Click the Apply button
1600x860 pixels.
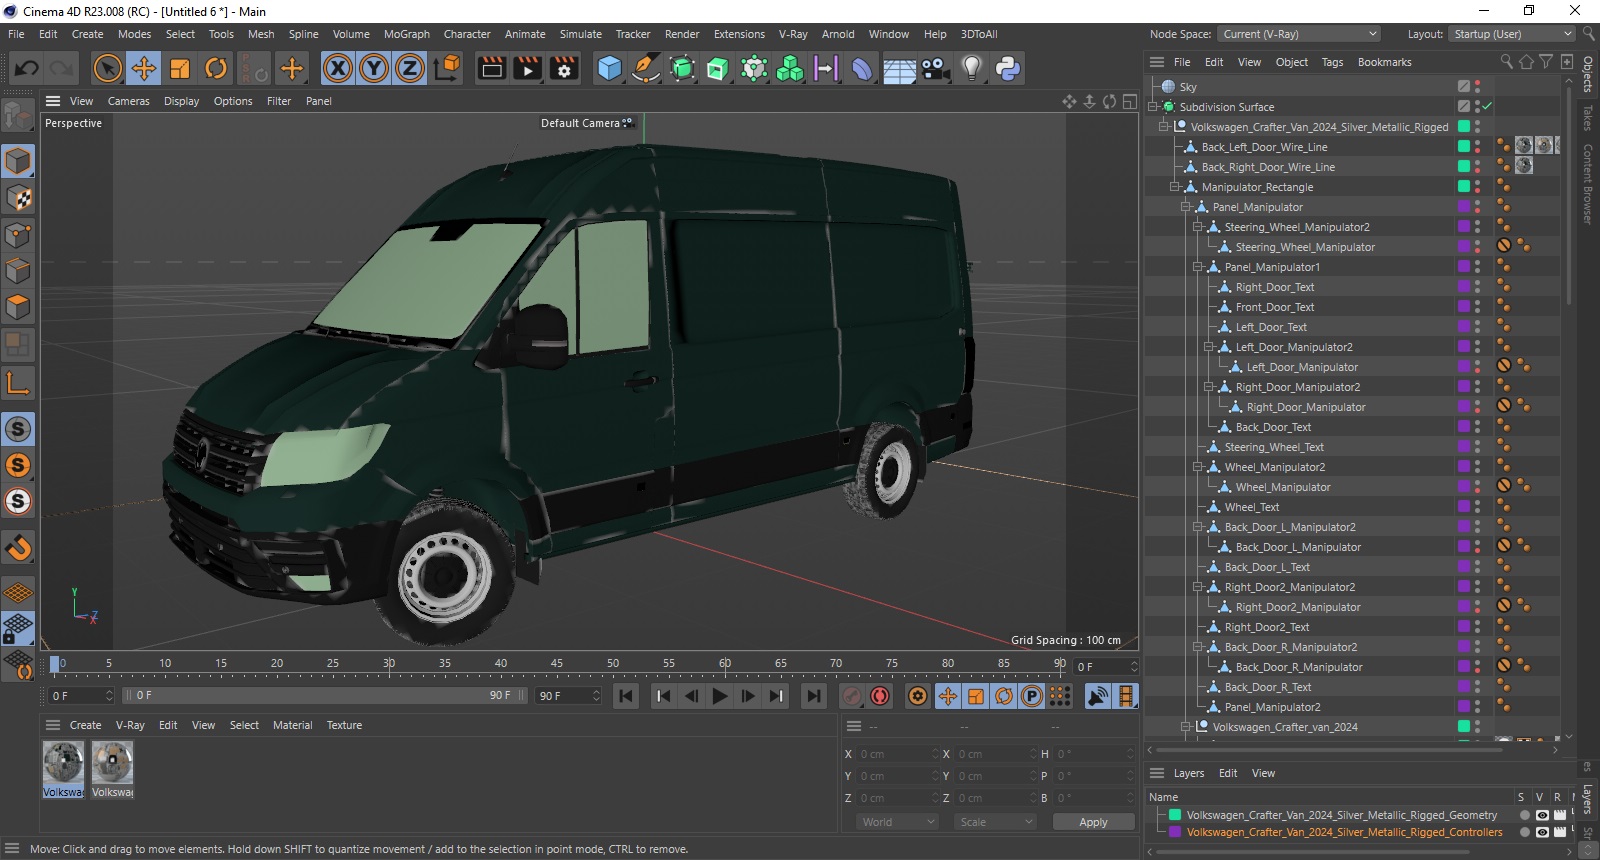[1093, 822]
